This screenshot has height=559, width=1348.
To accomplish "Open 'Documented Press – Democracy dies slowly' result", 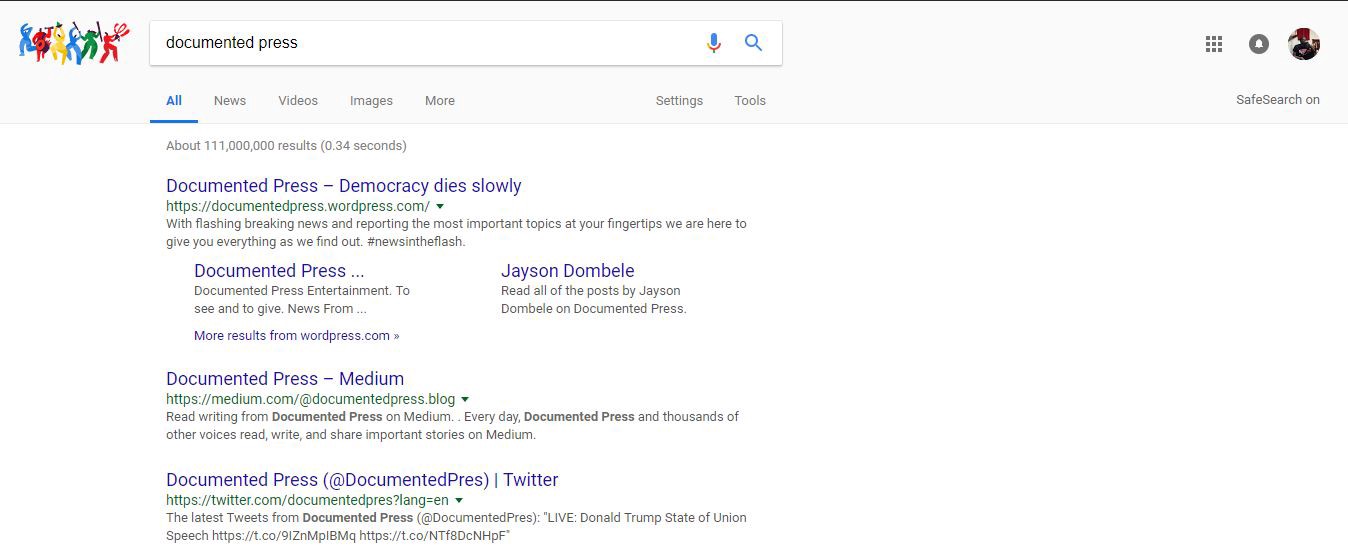I will (344, 186).
